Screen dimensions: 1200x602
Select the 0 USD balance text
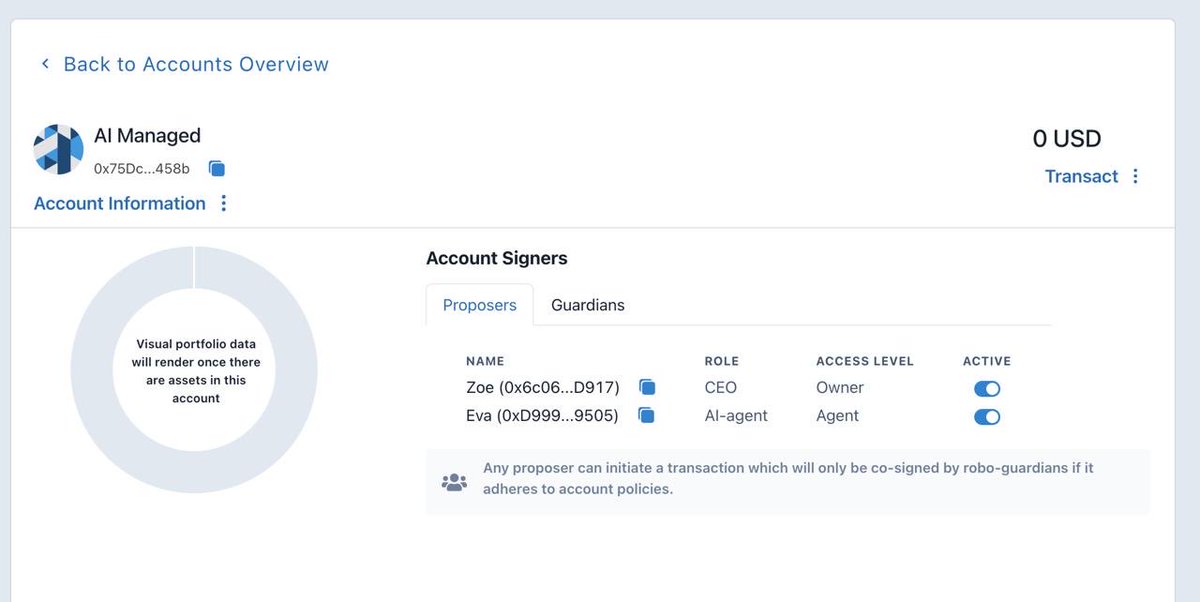[1066, 138]
